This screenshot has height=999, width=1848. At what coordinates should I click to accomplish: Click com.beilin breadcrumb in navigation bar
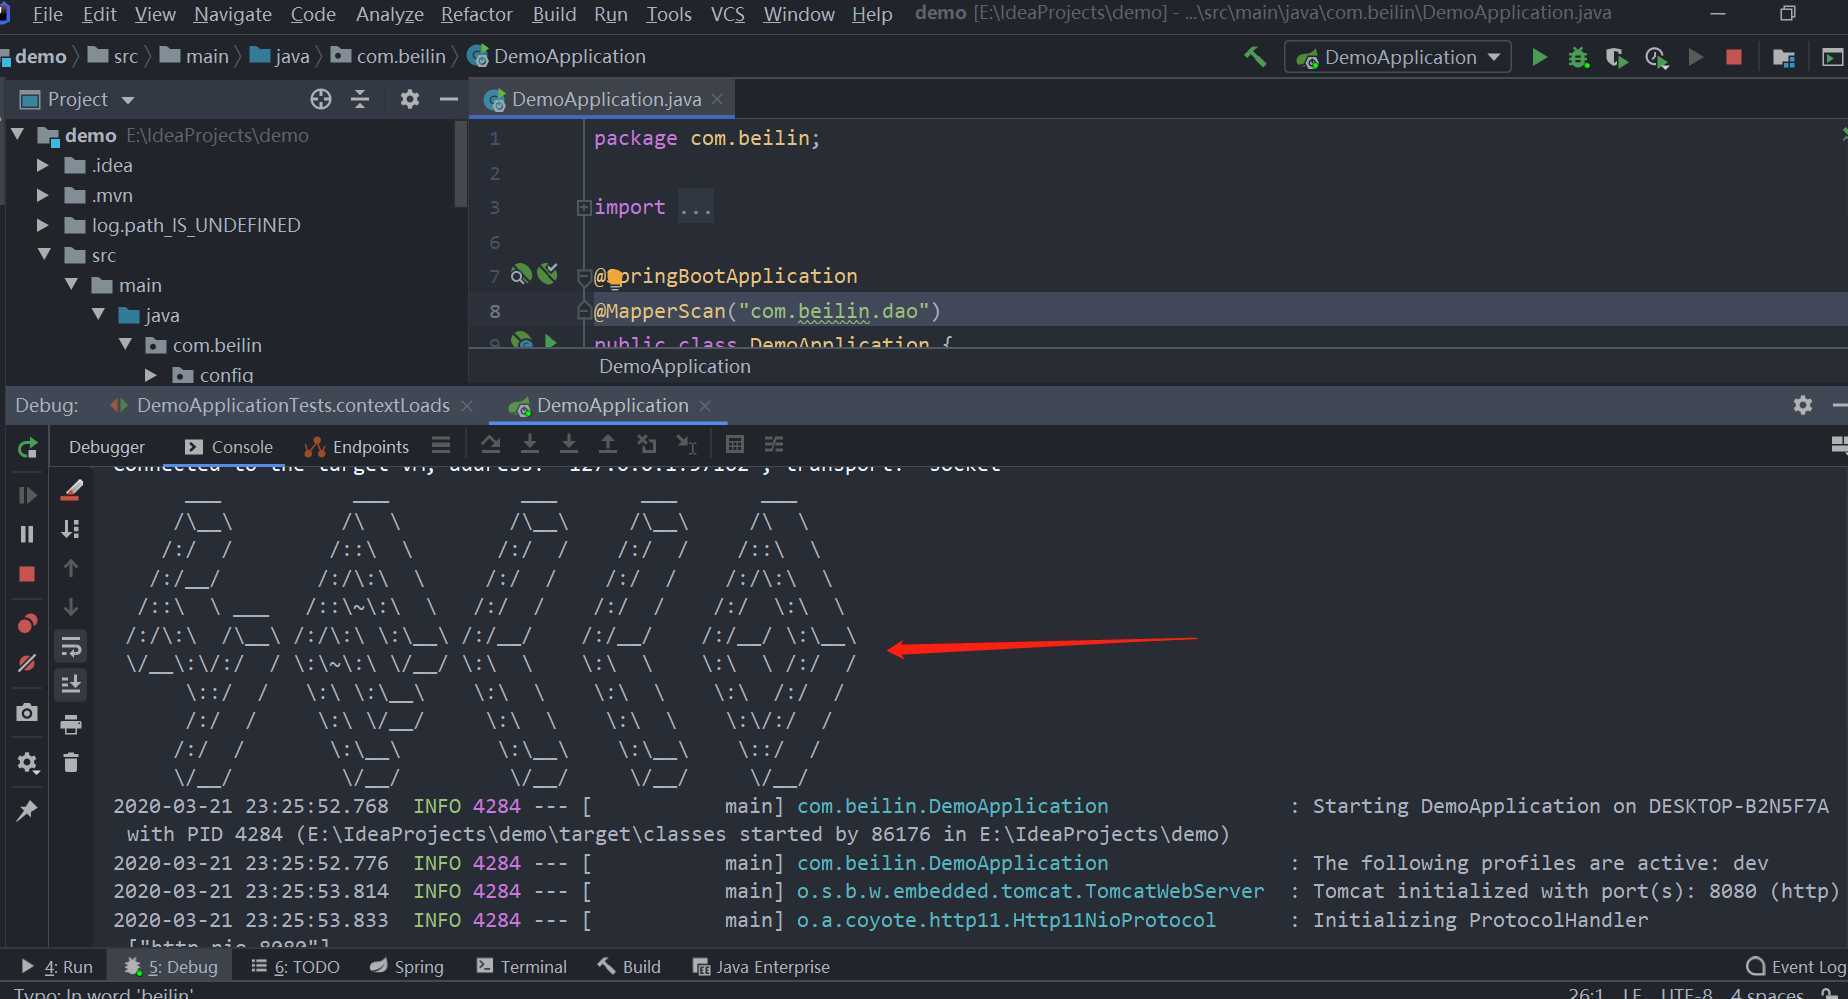tap(390, 56)
